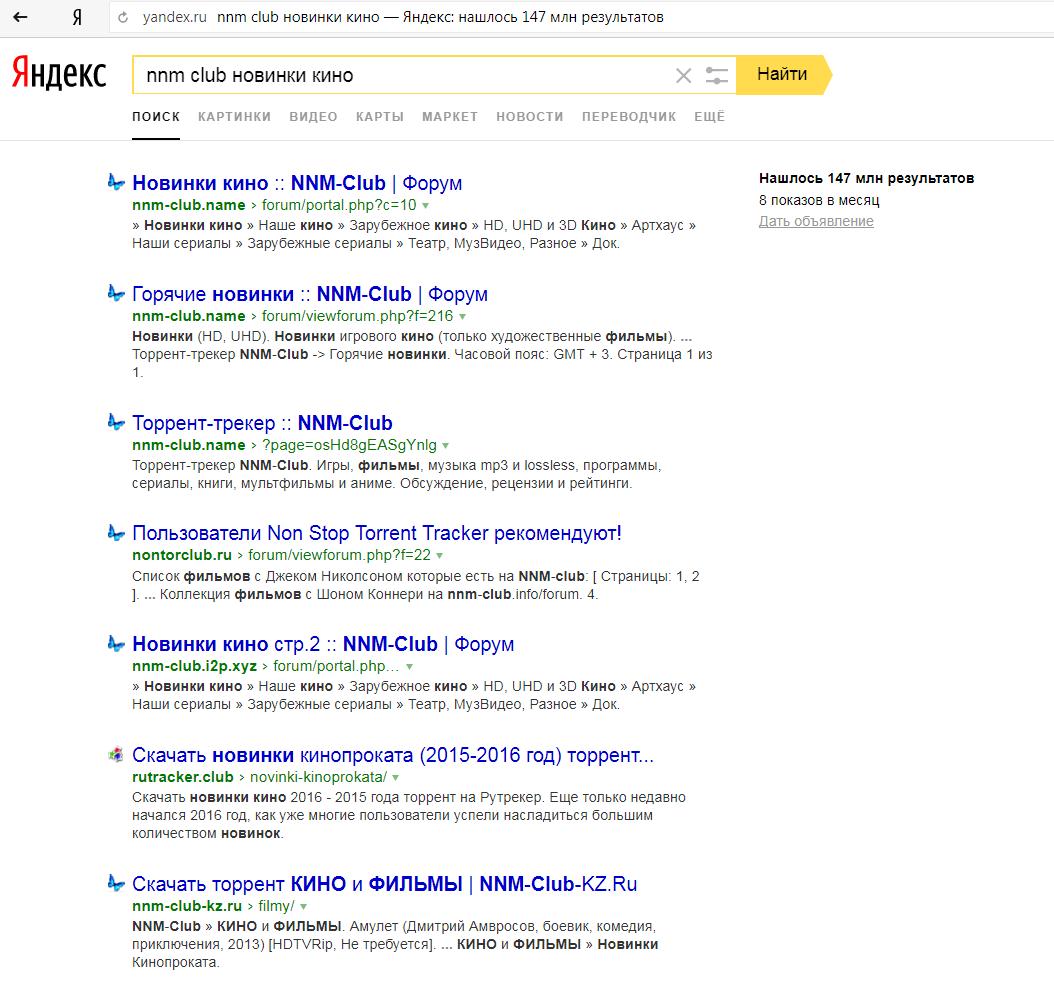The height and width of the screenshot is (1000, 1054).
Task: Clear the search query with the X icon
Action: click(x=684, y=75)
